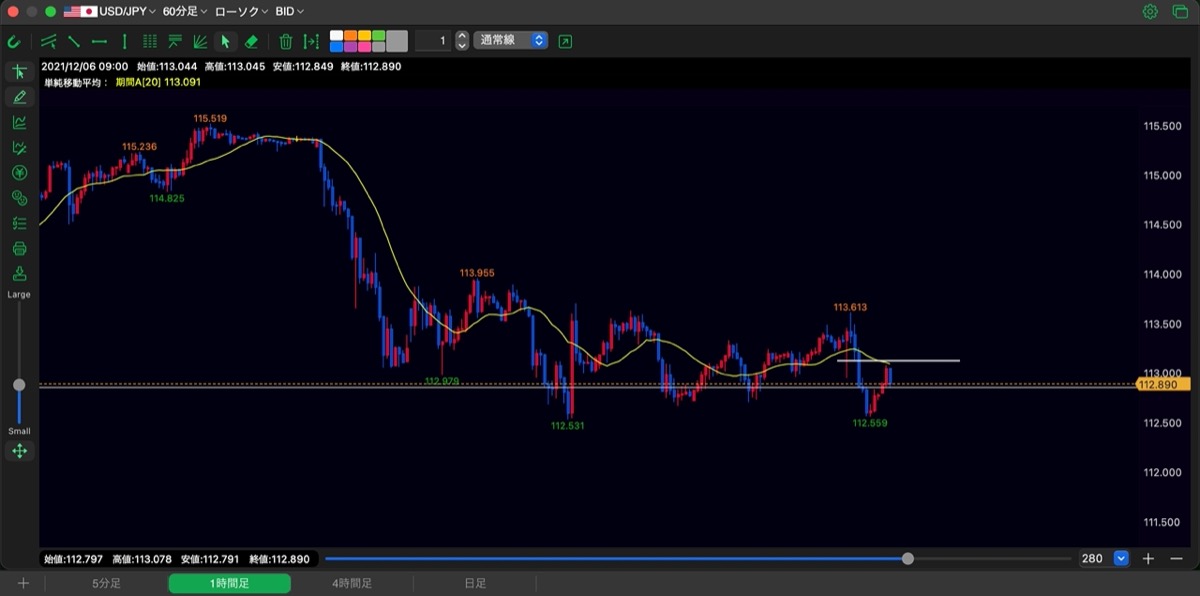Select the grid lines tool

tap(150, 41)
